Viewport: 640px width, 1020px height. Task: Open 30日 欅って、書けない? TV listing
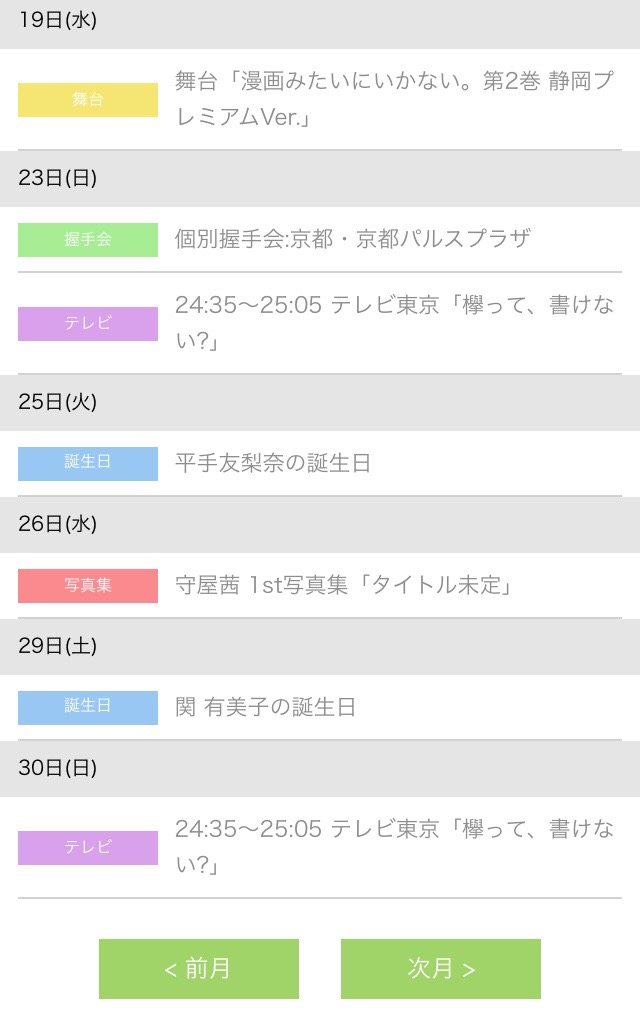click(394, 846)
